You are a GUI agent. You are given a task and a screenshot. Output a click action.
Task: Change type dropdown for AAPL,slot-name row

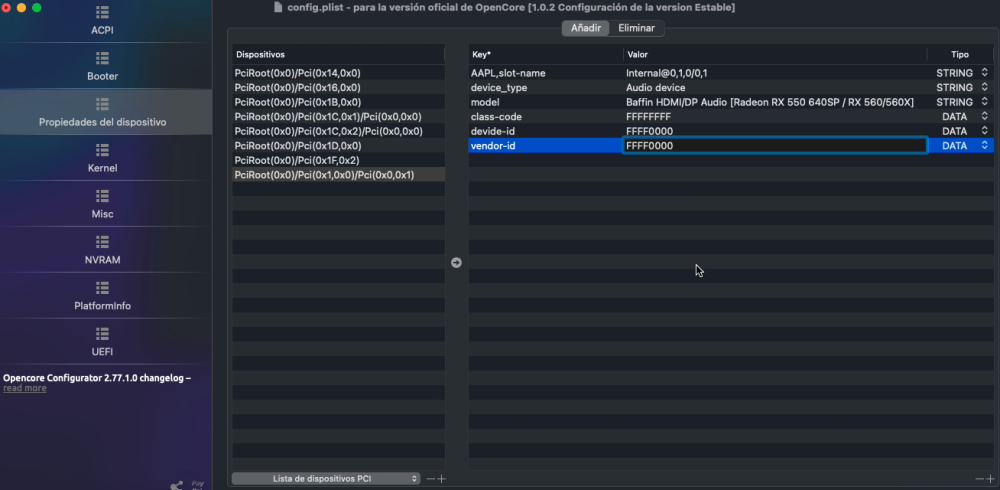984,73
